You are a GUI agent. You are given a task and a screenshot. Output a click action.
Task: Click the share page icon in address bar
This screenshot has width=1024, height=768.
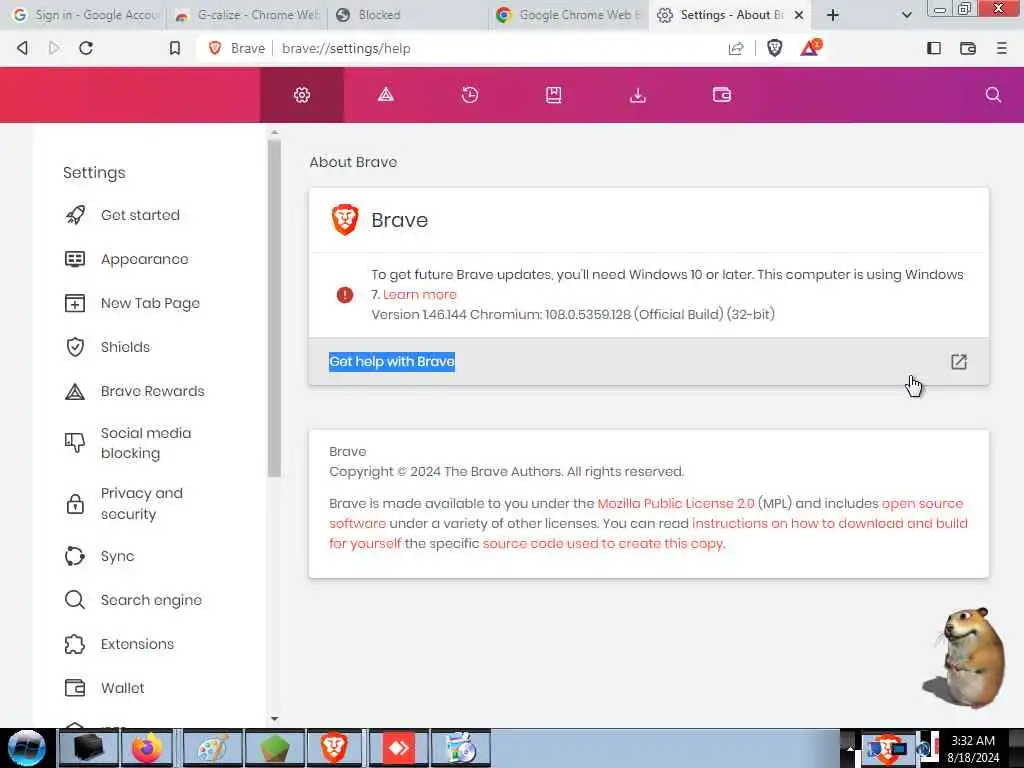coord(736,48)
